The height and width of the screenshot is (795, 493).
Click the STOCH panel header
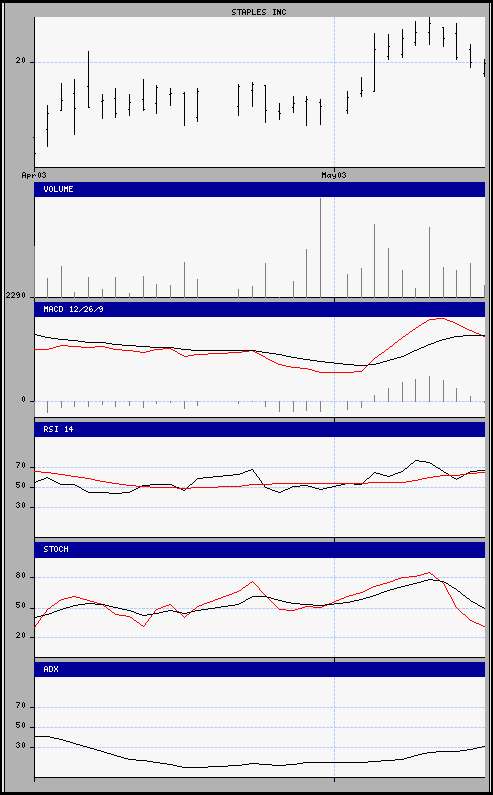260,550
